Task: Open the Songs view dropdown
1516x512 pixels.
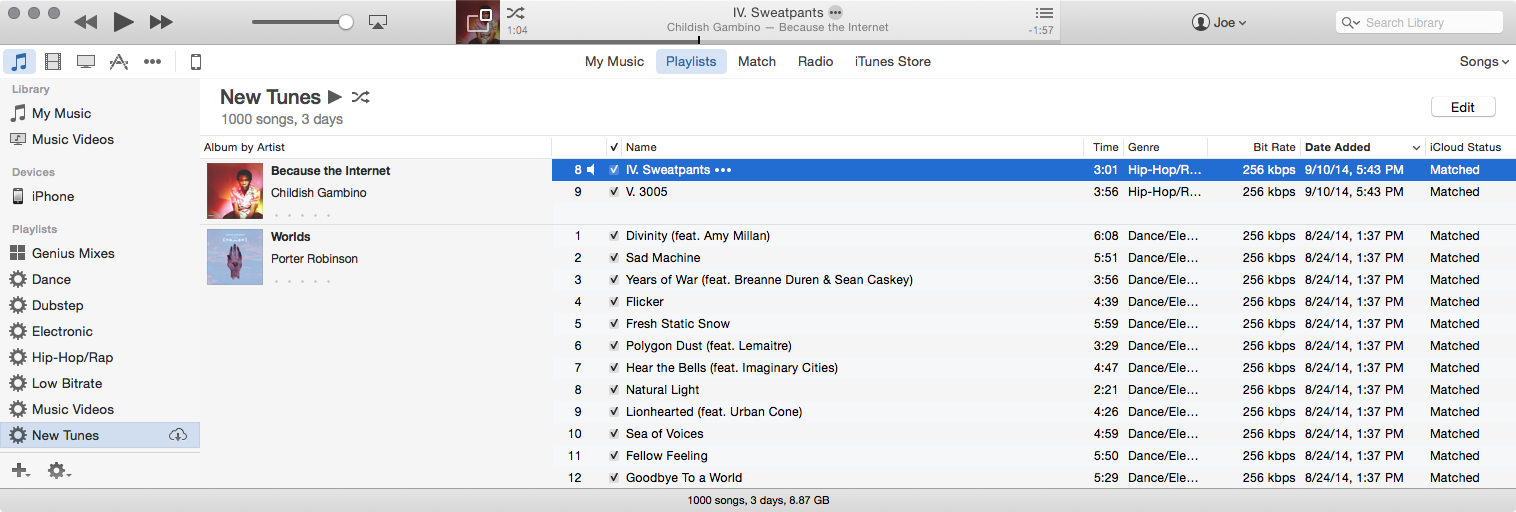Action: [1484, 61]
